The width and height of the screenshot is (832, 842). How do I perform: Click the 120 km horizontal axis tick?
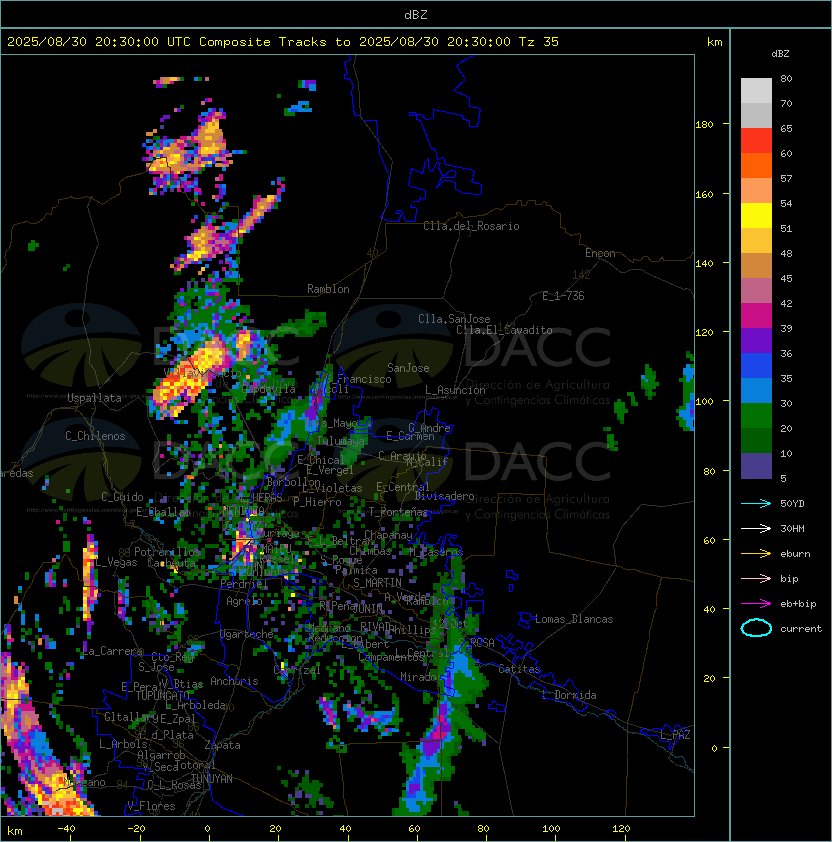621,829
